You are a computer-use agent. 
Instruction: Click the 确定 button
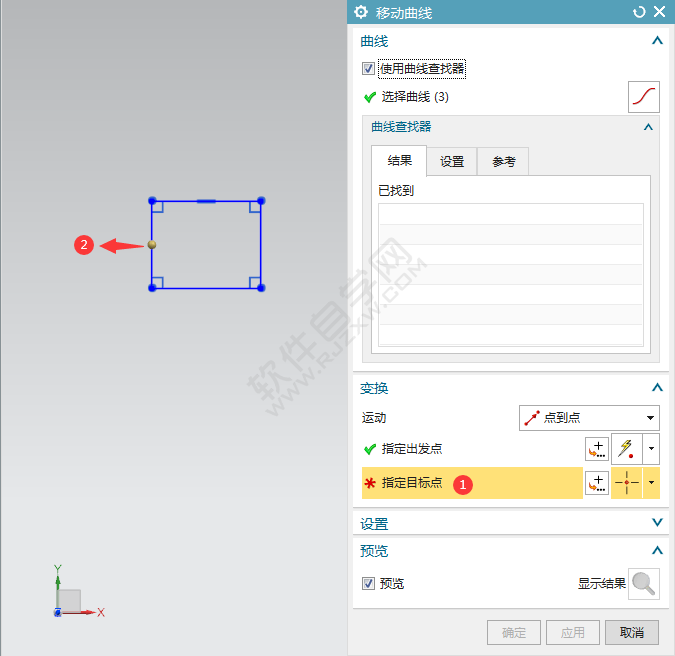(x=514, y=632)
